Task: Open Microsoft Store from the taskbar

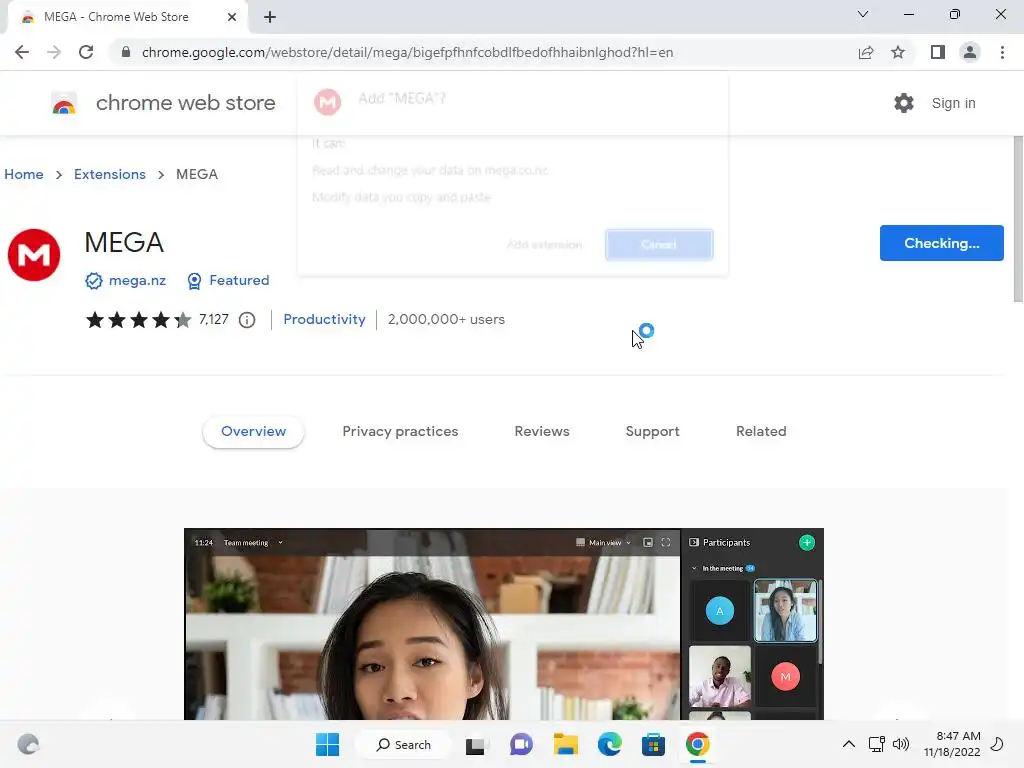Action: point(653,744)
